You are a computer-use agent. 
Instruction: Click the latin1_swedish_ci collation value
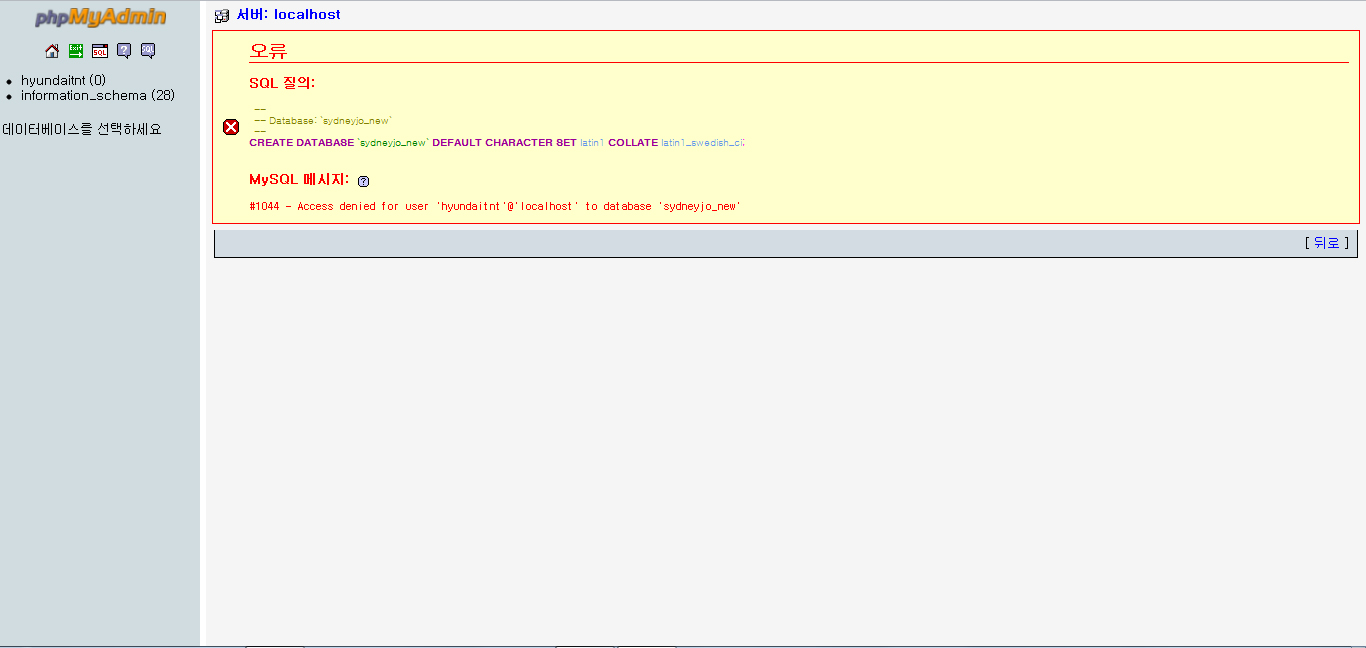pyautogui.click(x=702, y=143)
